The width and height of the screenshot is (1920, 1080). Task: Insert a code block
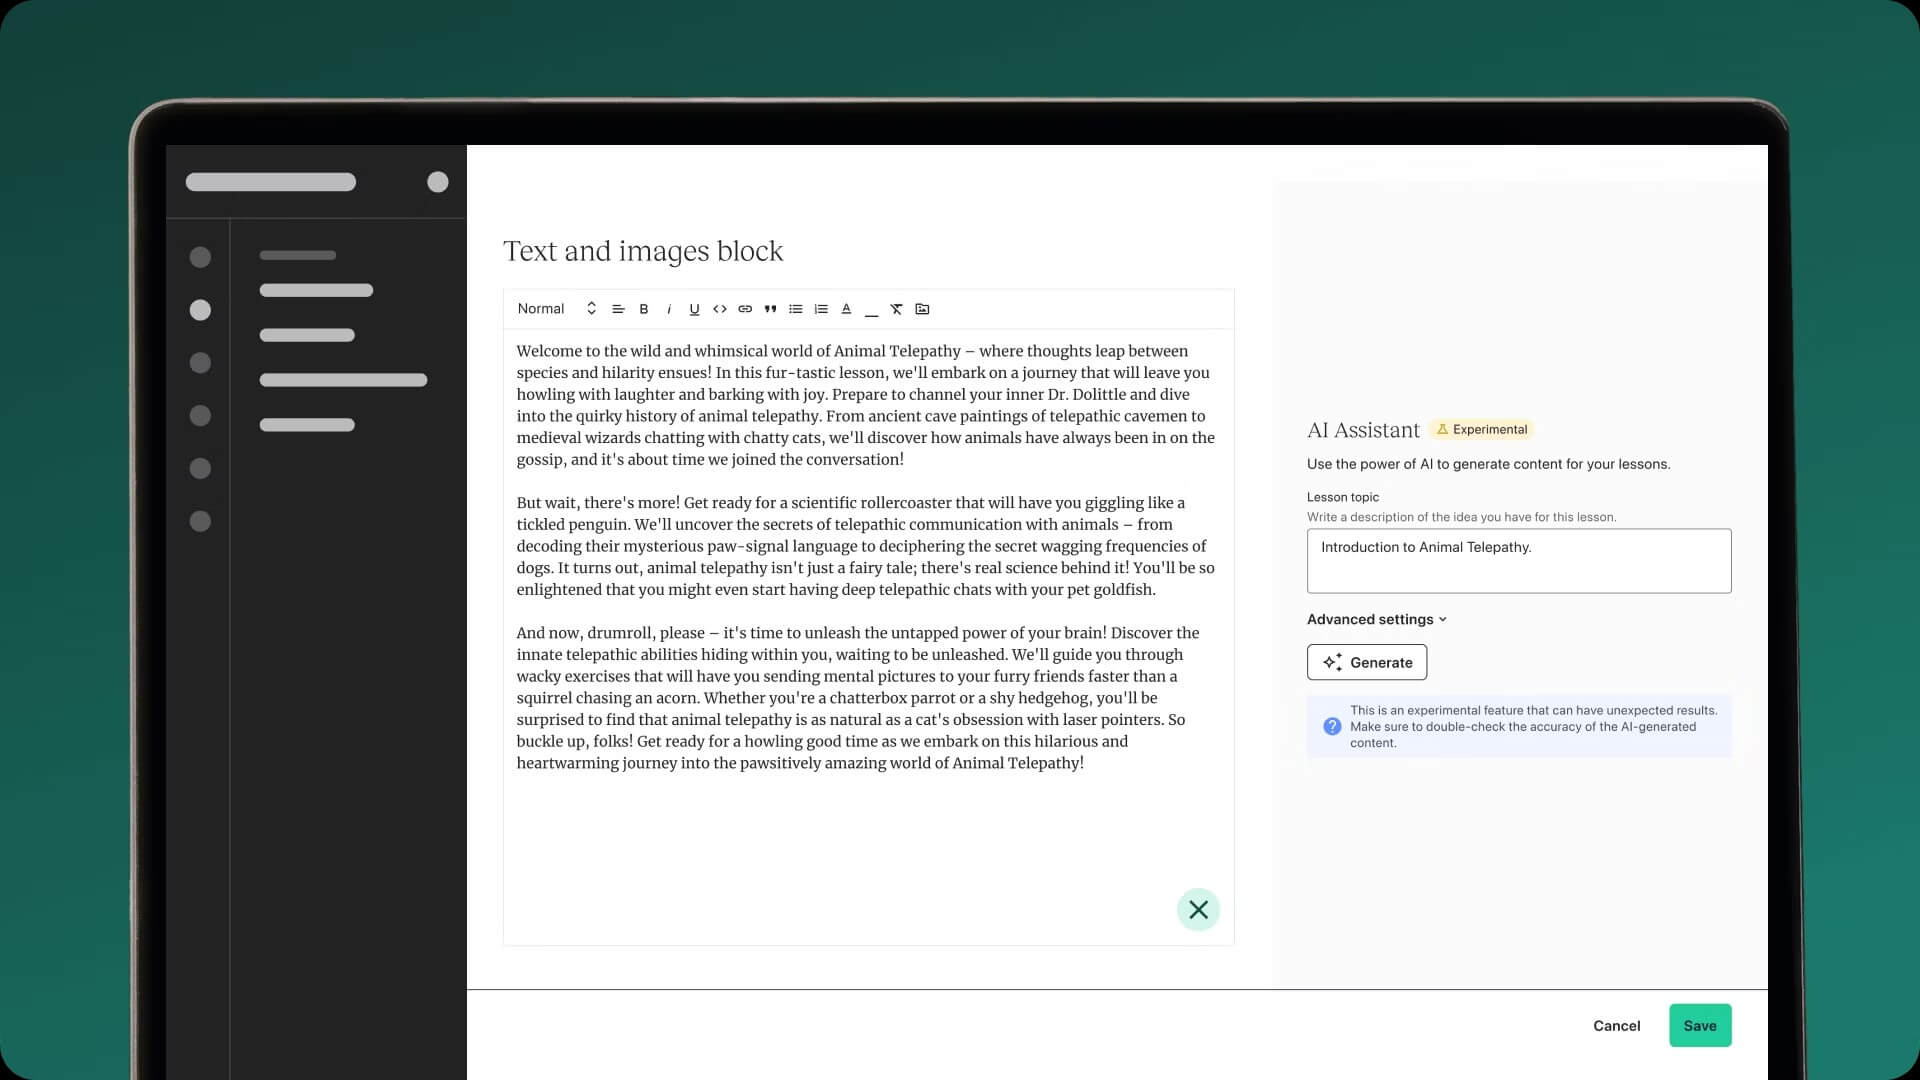[x=720, y=309]
